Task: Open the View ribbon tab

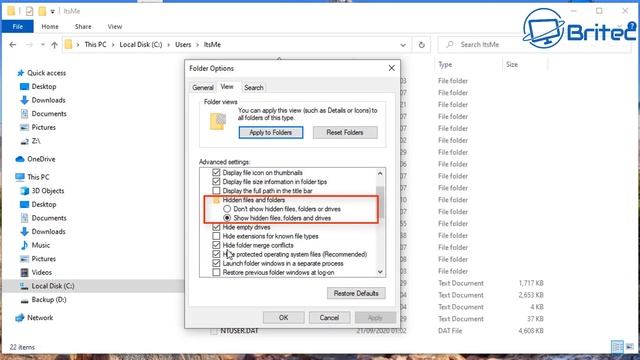Action: 115,27
